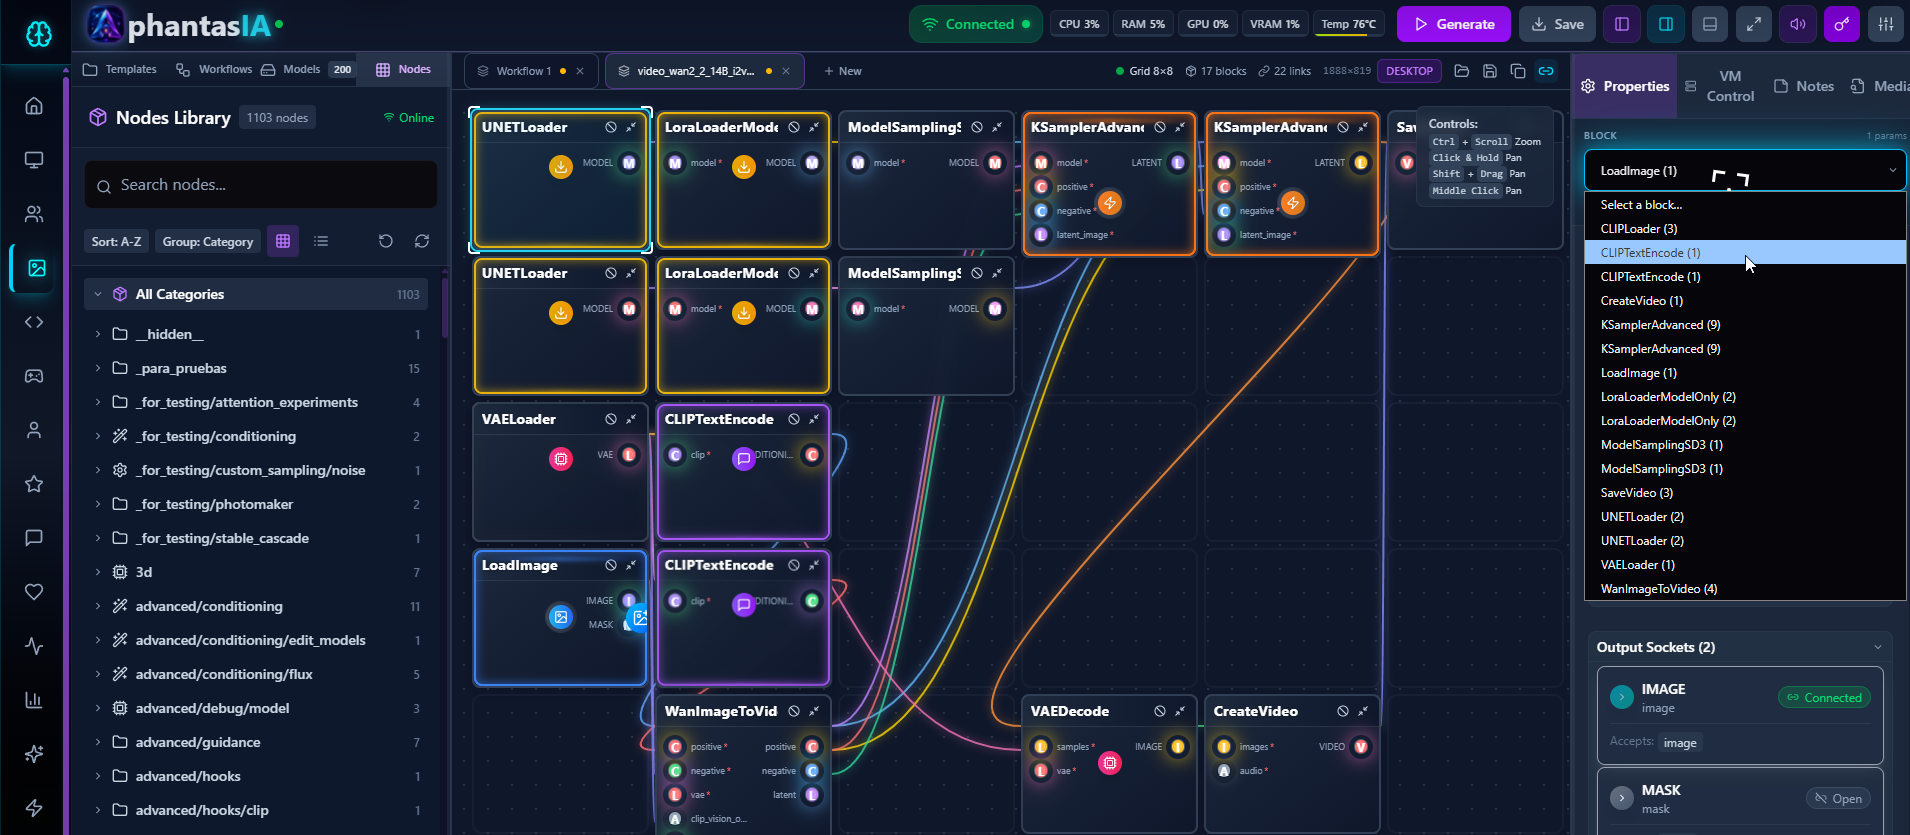Open the code brackets sidebar icon
Screen dimensions: 1910x835
[x=34, y=322]
